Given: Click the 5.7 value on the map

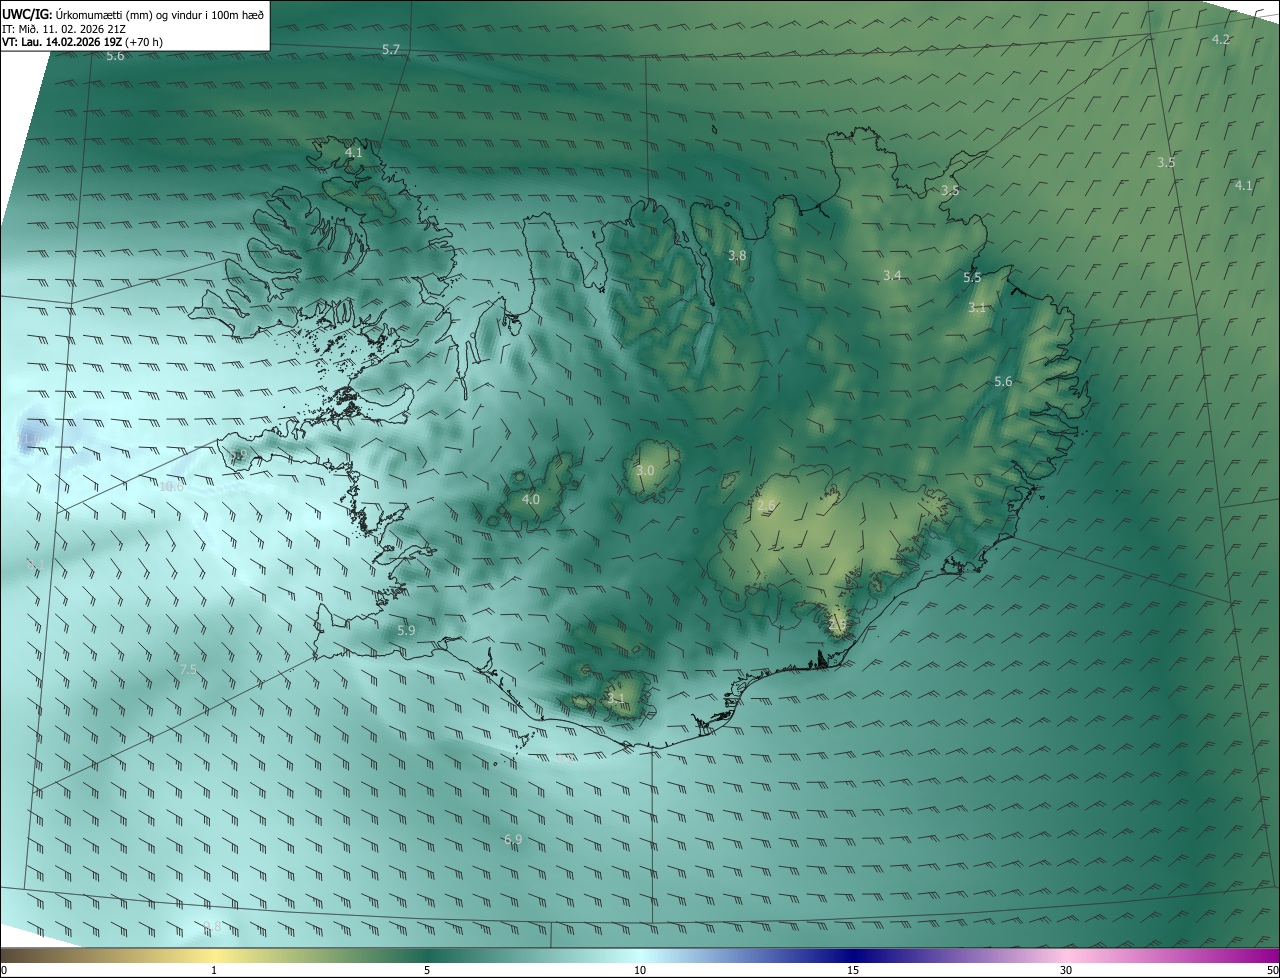Looking at the screenshot, I should [391, 50].
